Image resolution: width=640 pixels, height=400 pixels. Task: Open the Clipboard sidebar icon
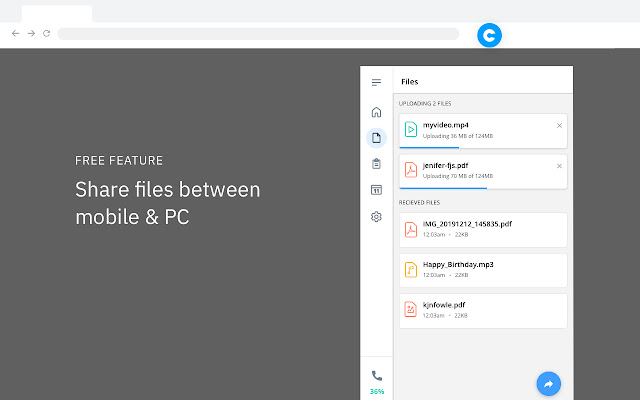coord(376,164)
